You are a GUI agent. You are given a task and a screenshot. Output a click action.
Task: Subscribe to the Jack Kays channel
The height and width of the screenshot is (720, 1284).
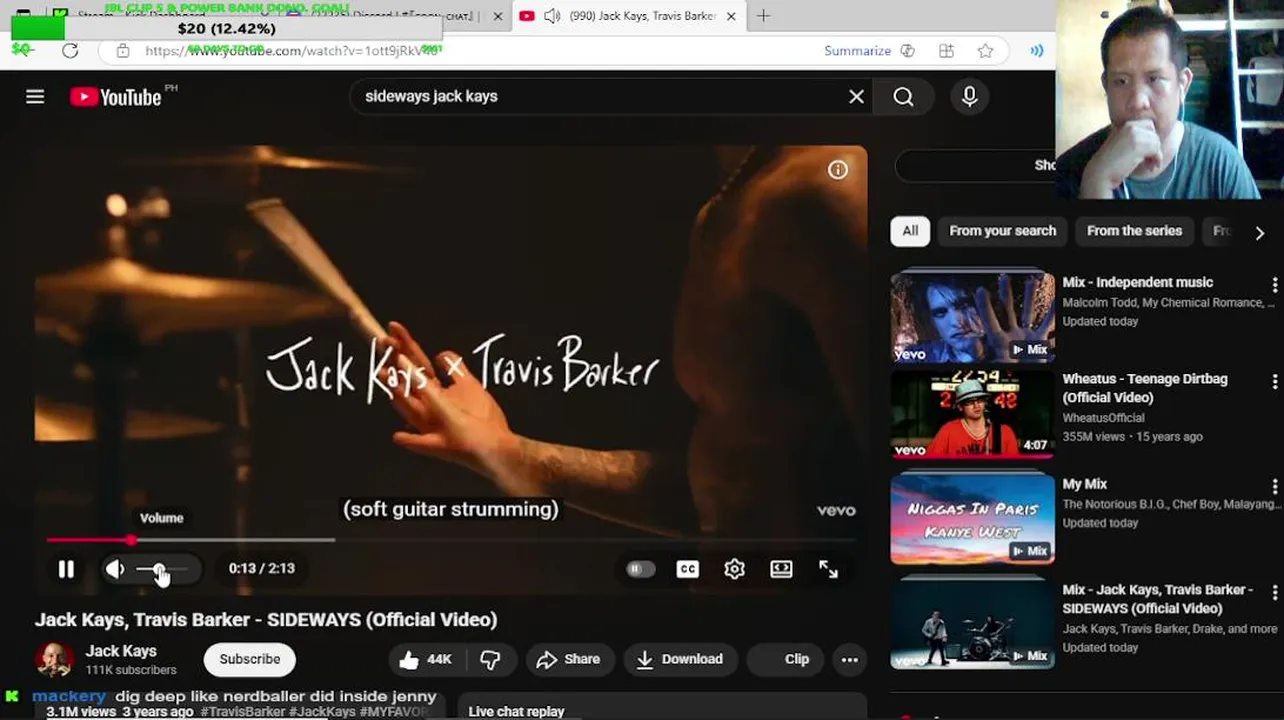(250, 659)
